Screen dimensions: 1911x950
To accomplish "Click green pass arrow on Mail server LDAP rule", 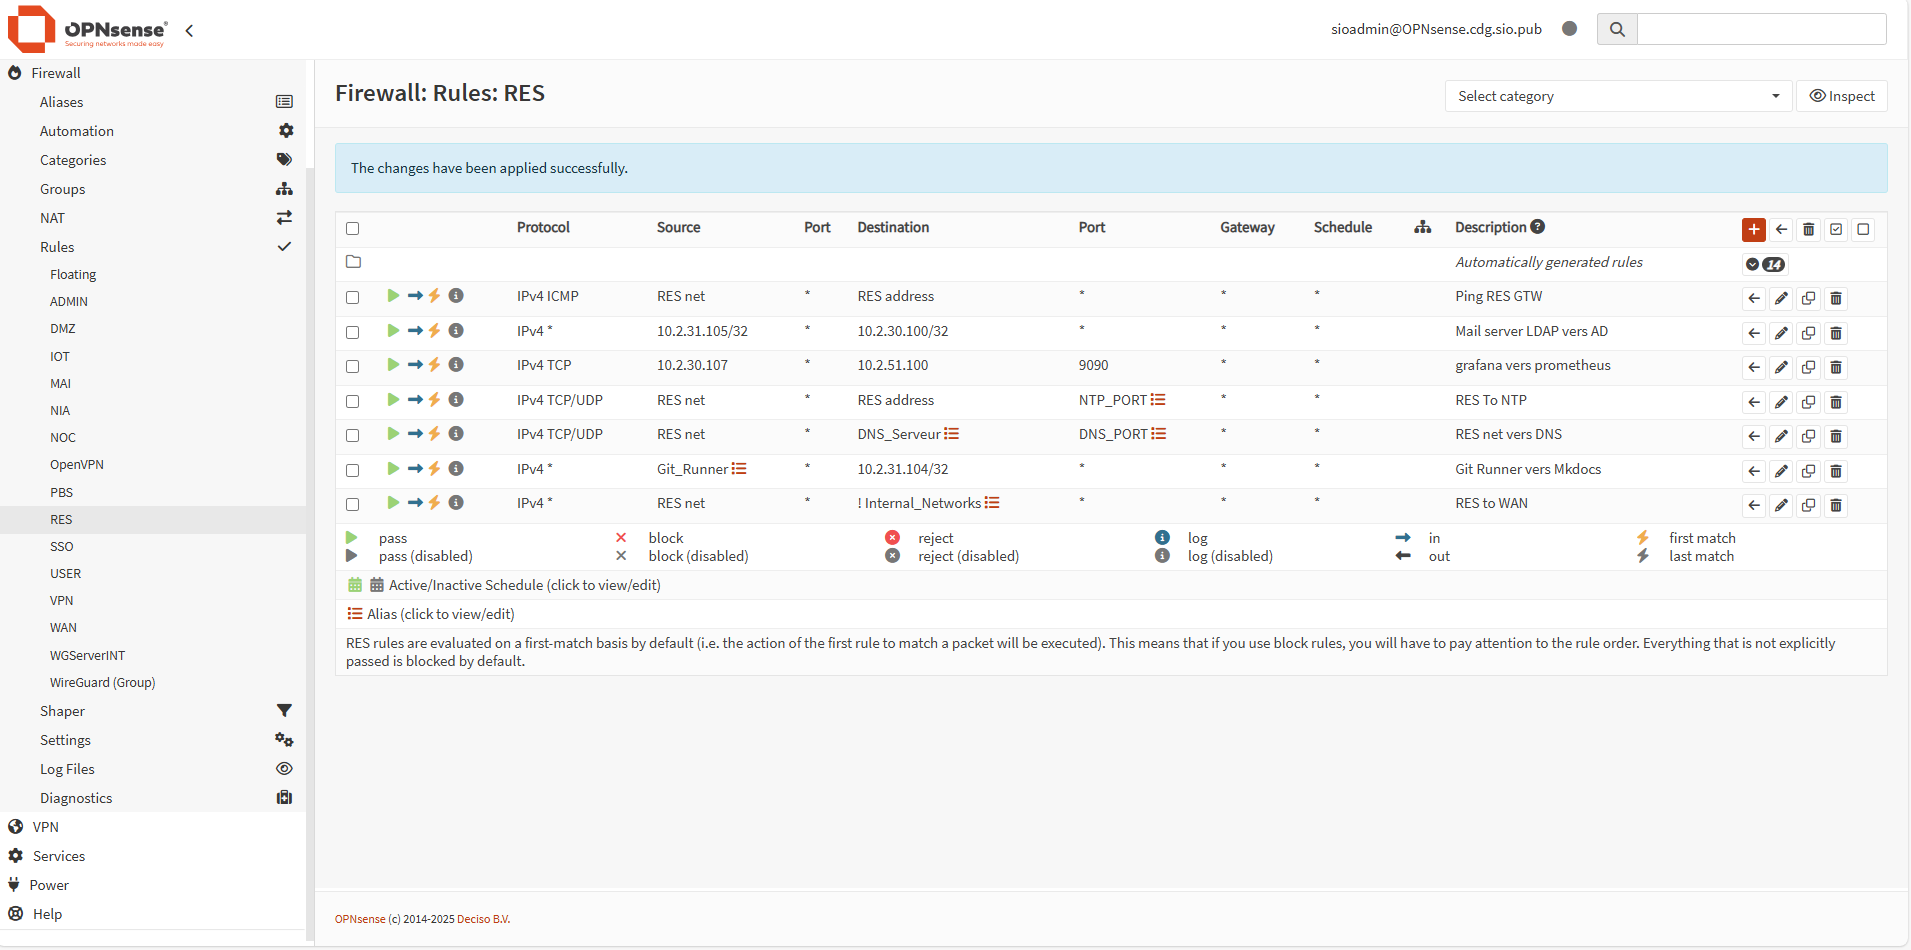I will coord(393,331).
